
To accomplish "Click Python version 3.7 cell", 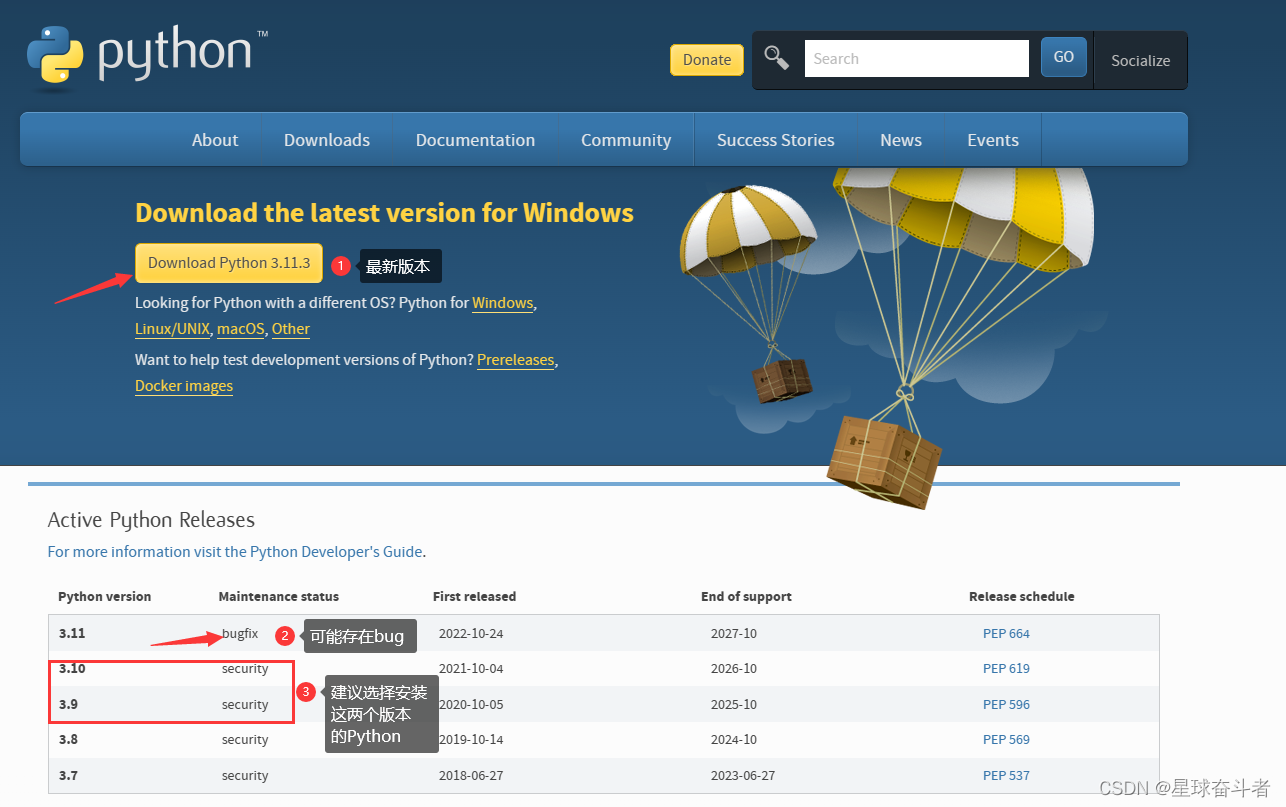I will tap(68, 775).
